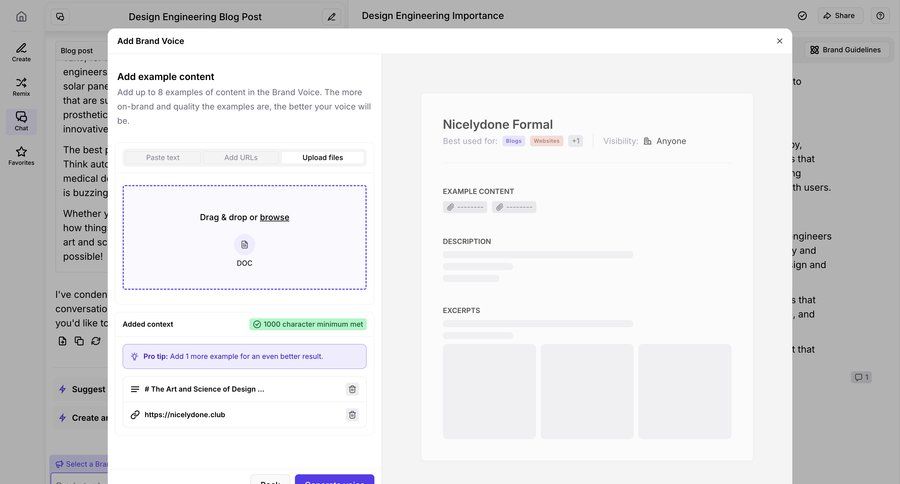Click the chat history icon beside title
Viewport: 900px width, 484px height.
tap(60, 17)
